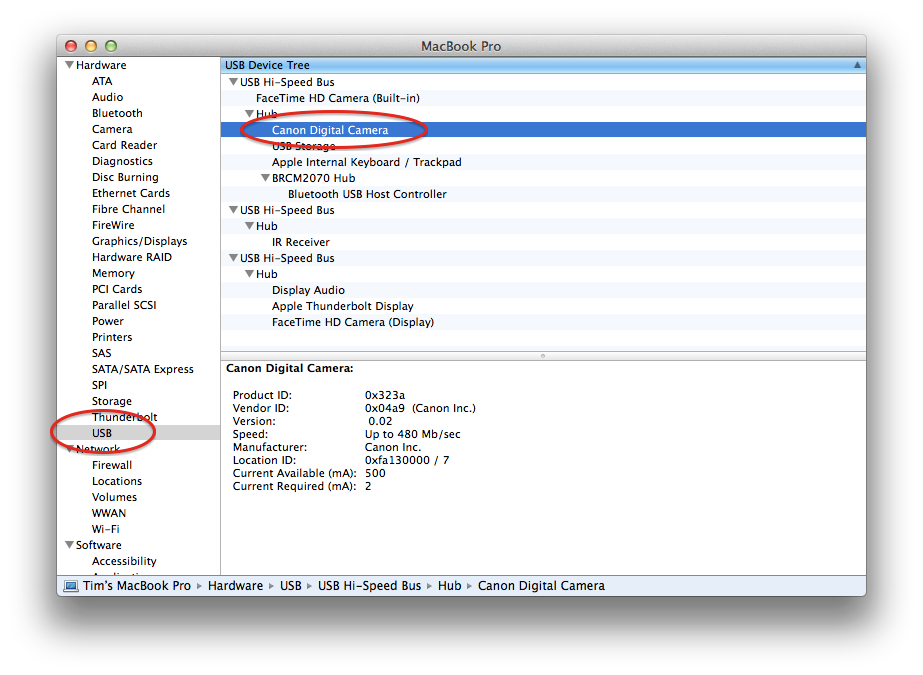Select the USB Storage device
Screen dimensions: 923x675
(303, 145)
